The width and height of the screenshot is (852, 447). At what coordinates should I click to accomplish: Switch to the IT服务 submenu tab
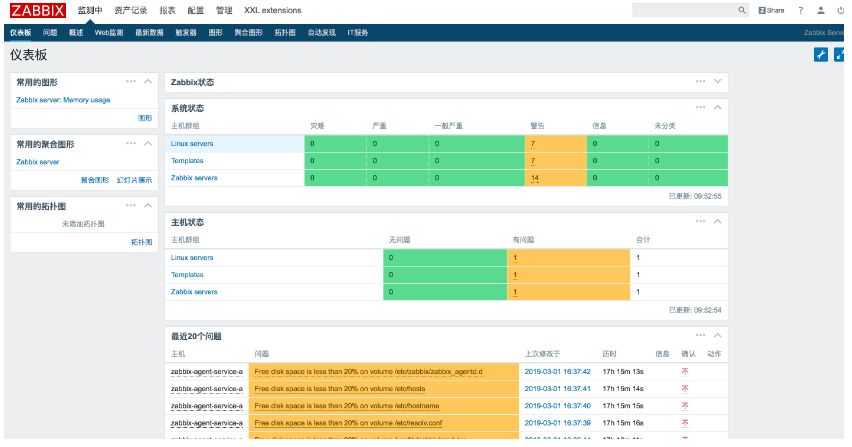pos(358,33)
